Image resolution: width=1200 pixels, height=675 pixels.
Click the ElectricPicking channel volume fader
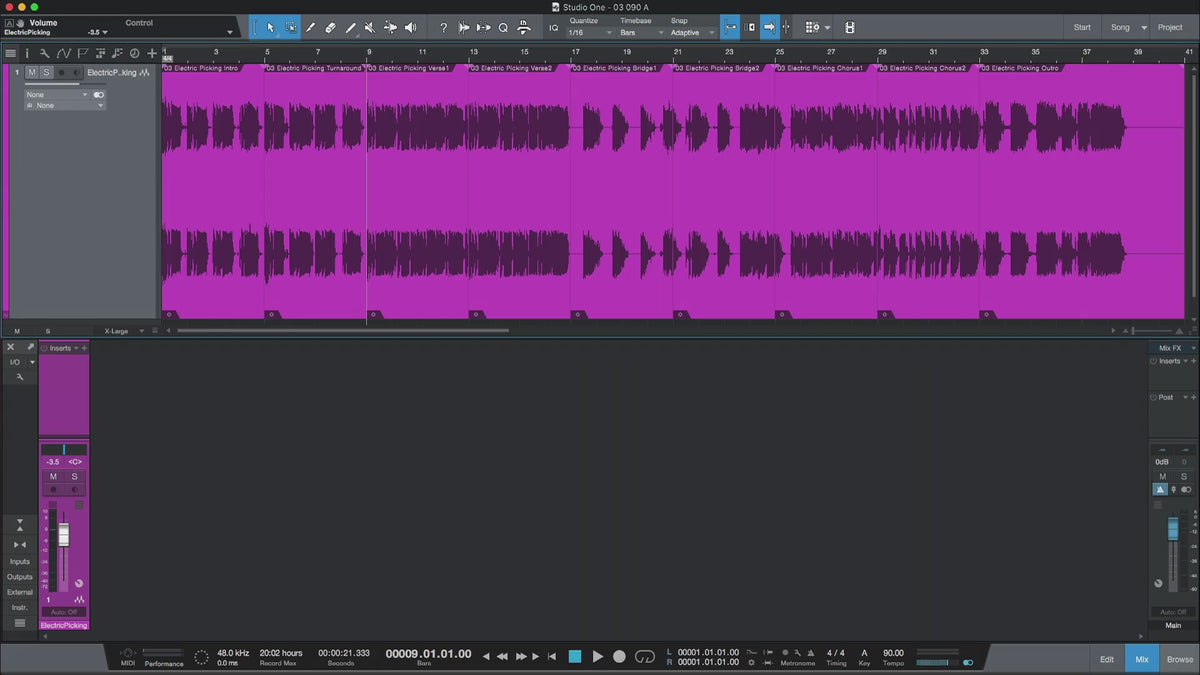pos(63,535)
